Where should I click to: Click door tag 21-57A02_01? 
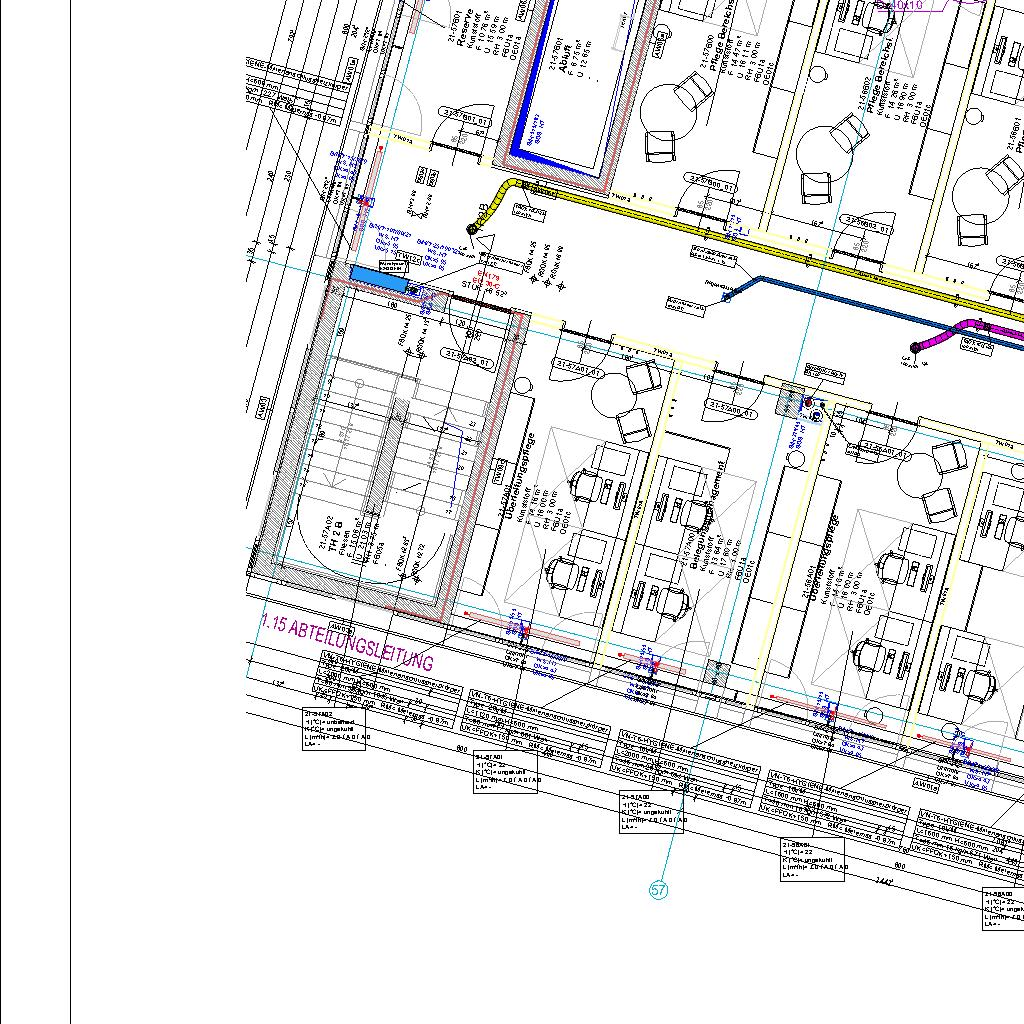pyautogui.click(x=467, y=356)
